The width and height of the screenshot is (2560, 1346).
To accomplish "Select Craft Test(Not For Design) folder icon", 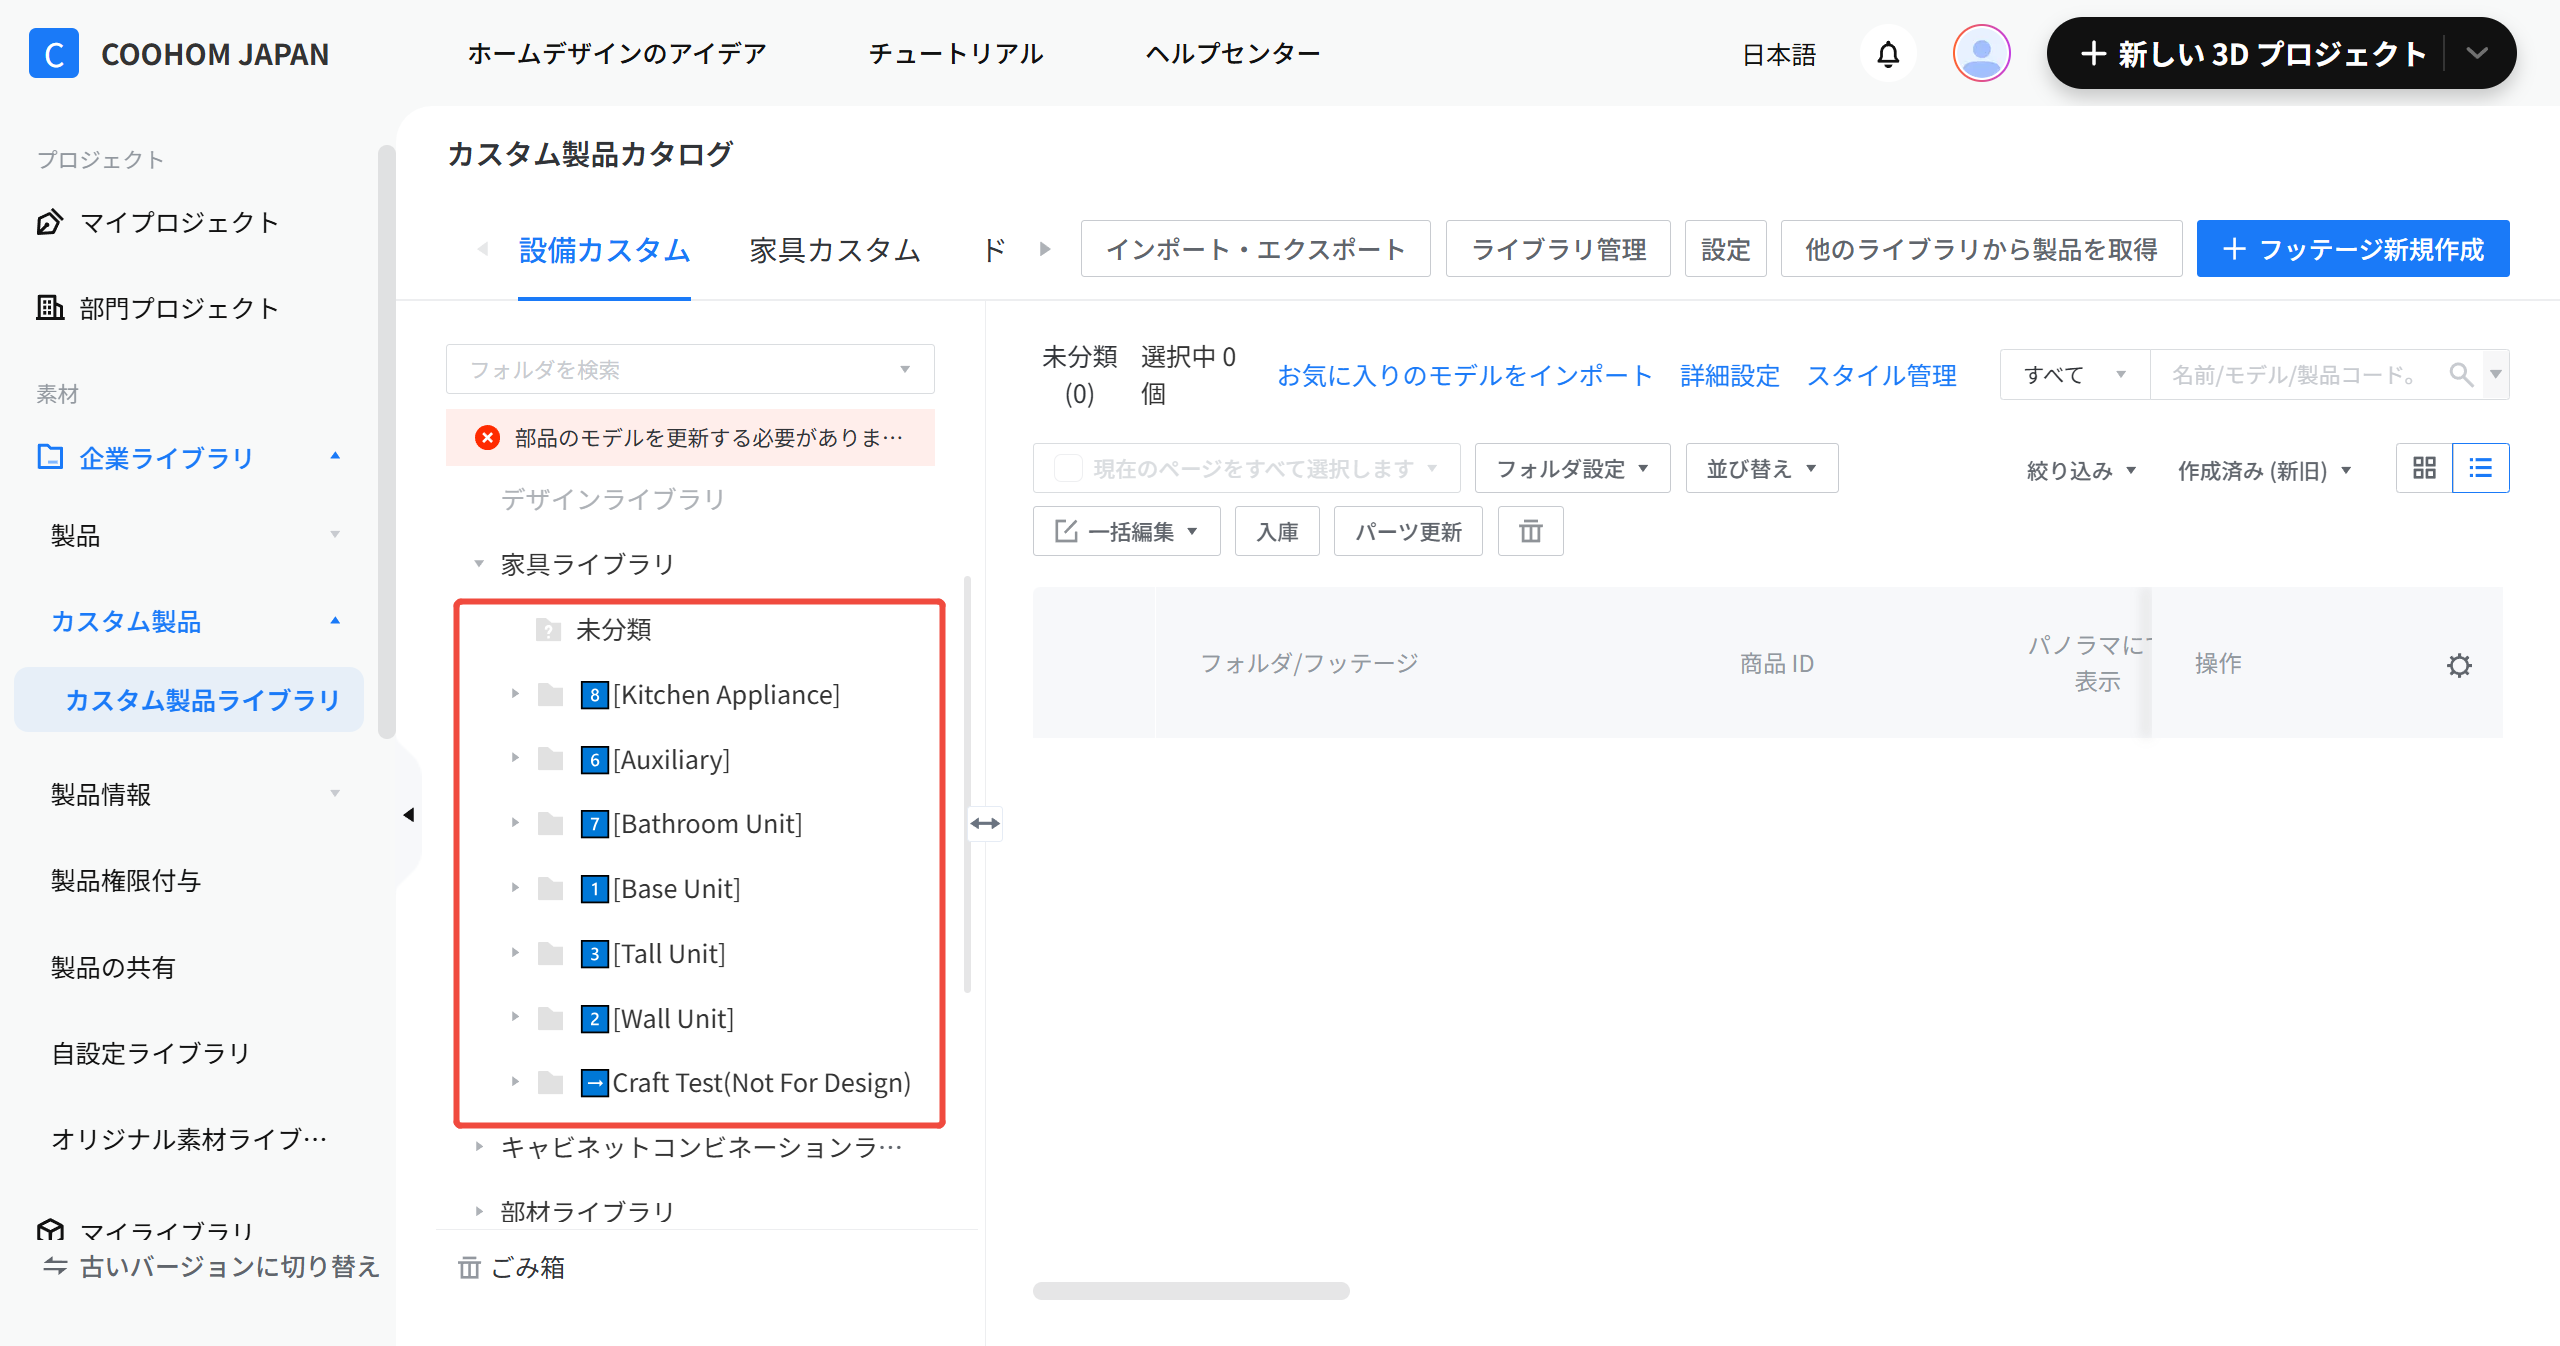I will [551, 1082].
